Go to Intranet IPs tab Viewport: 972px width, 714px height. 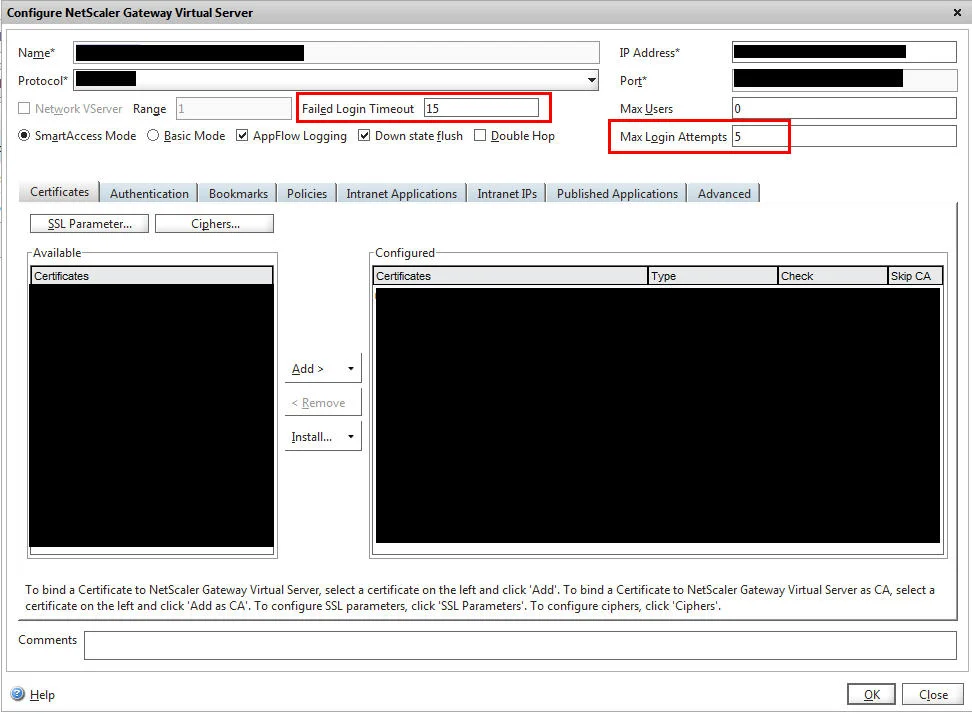pos(507,193)
